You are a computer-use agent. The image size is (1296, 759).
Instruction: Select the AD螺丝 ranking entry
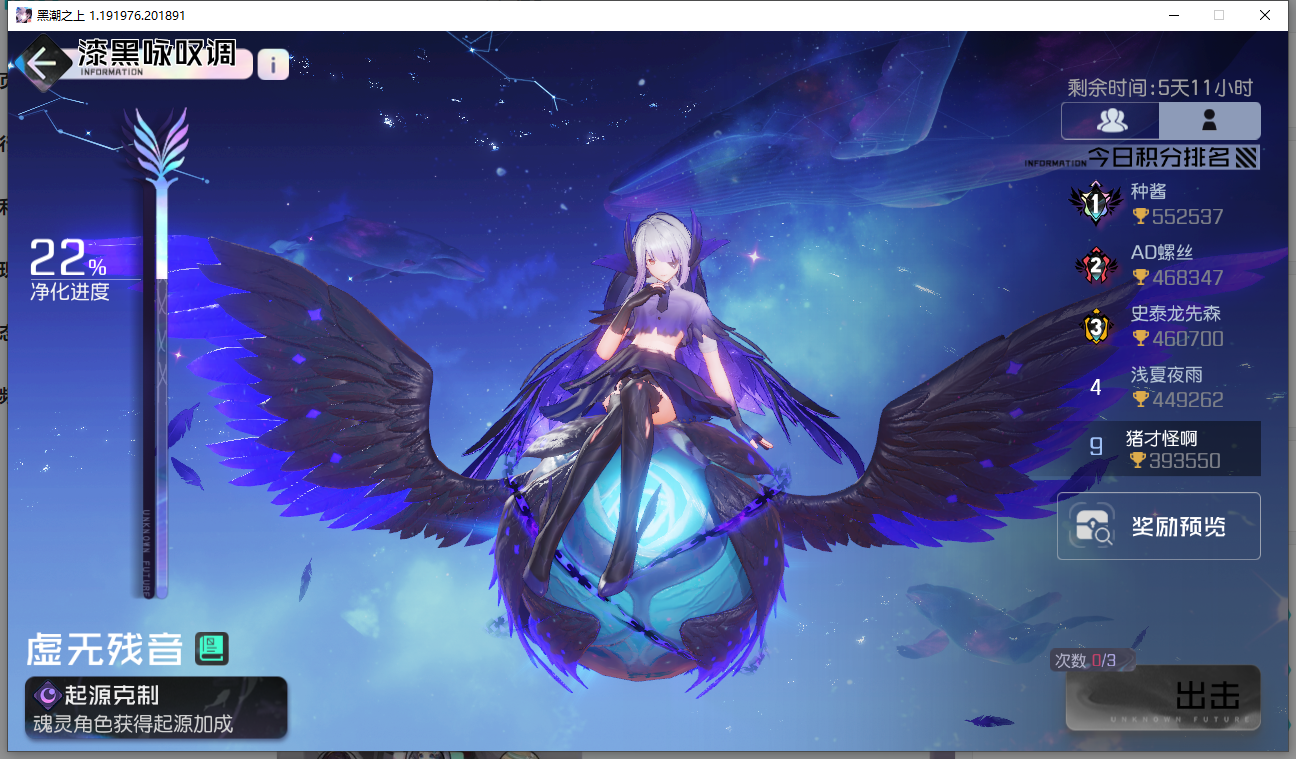(1160, 265)
